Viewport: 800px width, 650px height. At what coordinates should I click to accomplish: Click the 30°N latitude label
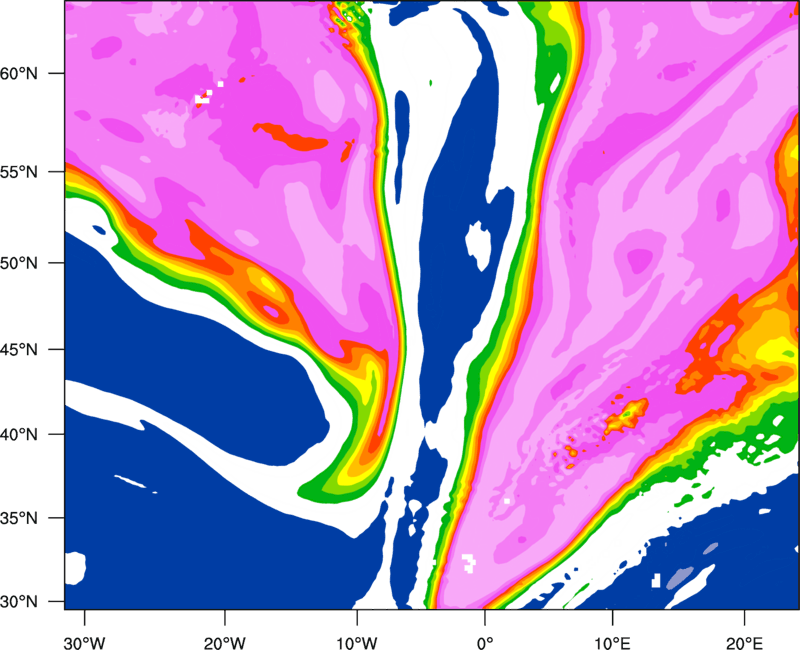tap(19, 602)
